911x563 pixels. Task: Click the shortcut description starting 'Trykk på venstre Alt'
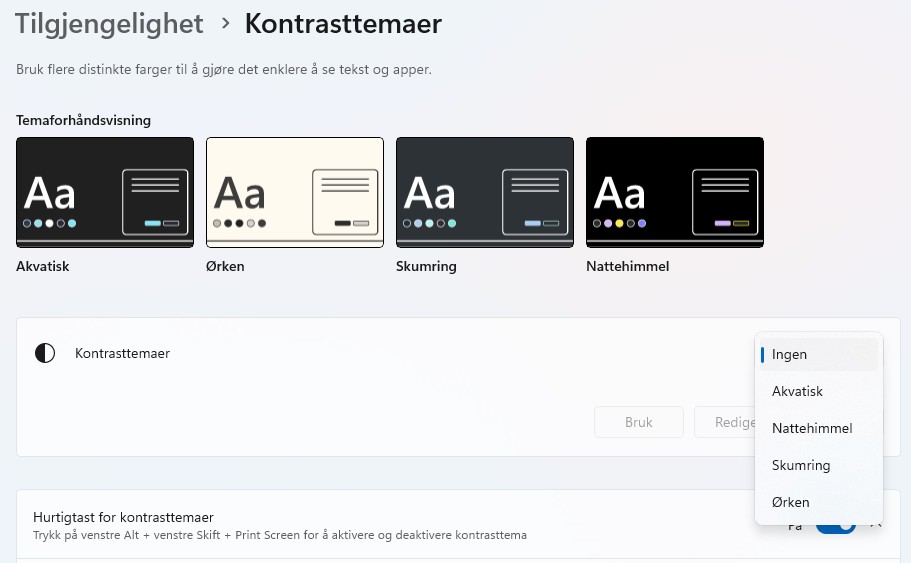pos(280,535)
